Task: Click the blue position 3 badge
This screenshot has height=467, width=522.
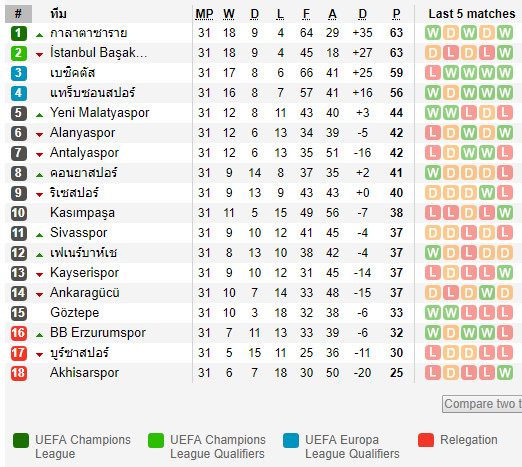Action: pos(19,73)
